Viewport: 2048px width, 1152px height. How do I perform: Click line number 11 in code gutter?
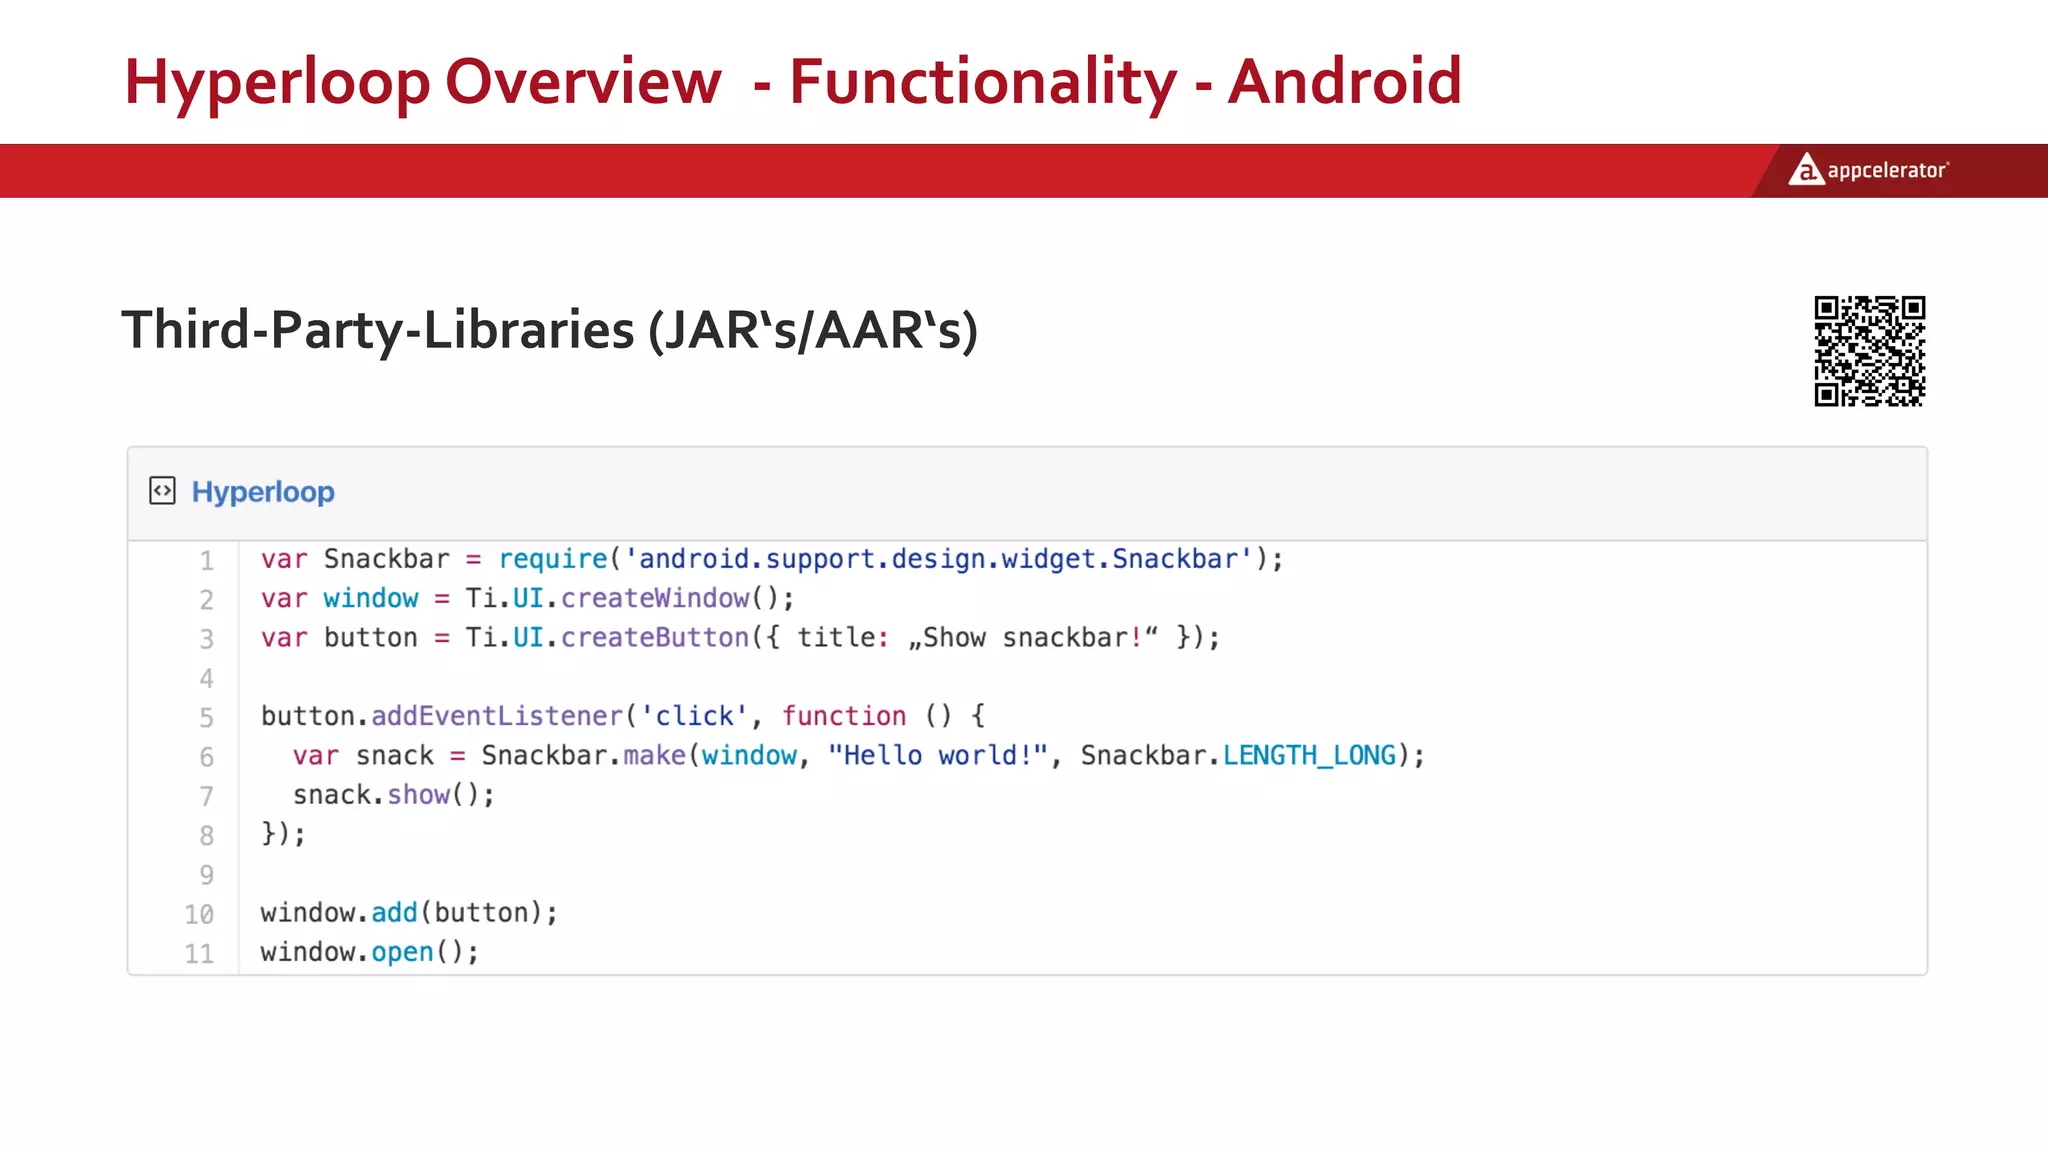(x=199, y=953)
